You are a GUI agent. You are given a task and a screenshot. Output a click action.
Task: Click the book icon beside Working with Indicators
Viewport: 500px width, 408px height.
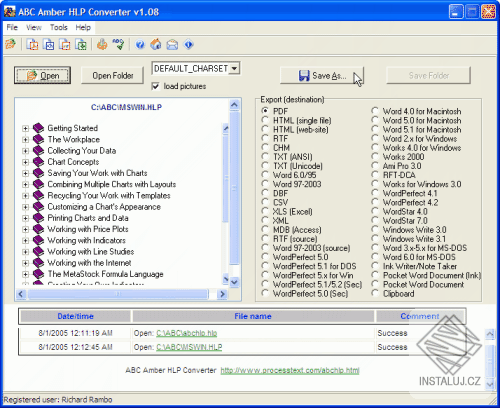coord(39,240)
